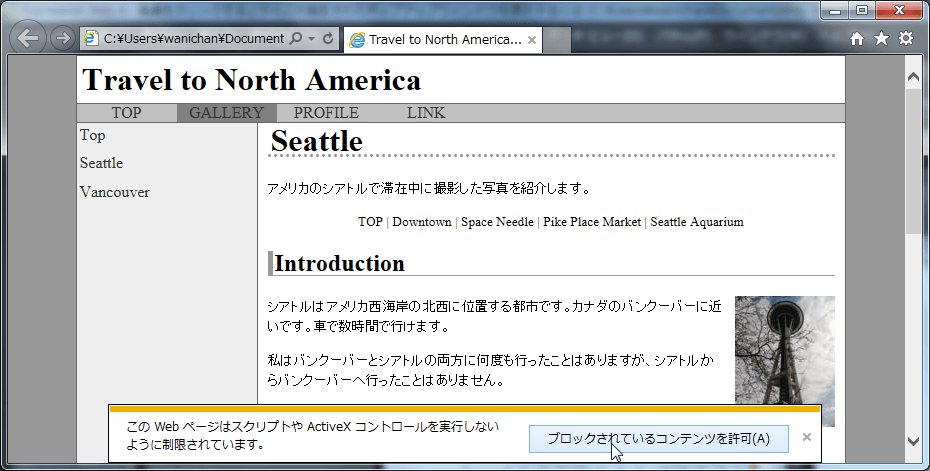Viewport: 930px width, 471px height.
Task: Jump to the Seattle Aquarium link
Action: 697,222
